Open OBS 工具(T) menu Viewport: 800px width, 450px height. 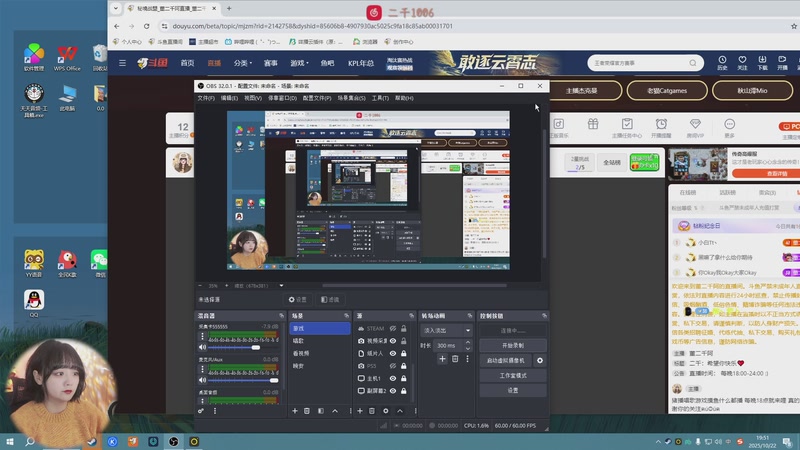(380, 98)
